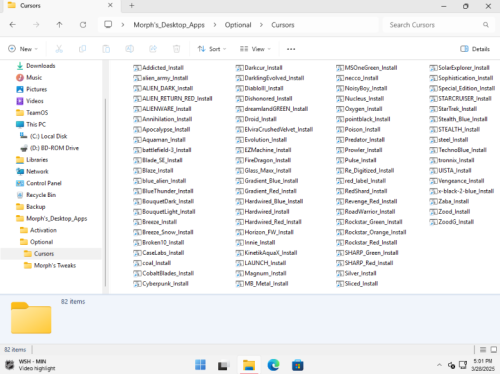Open the clock and date in taskbar
Image resolution: width=500 pixels, height=374 pixels.
483,365
